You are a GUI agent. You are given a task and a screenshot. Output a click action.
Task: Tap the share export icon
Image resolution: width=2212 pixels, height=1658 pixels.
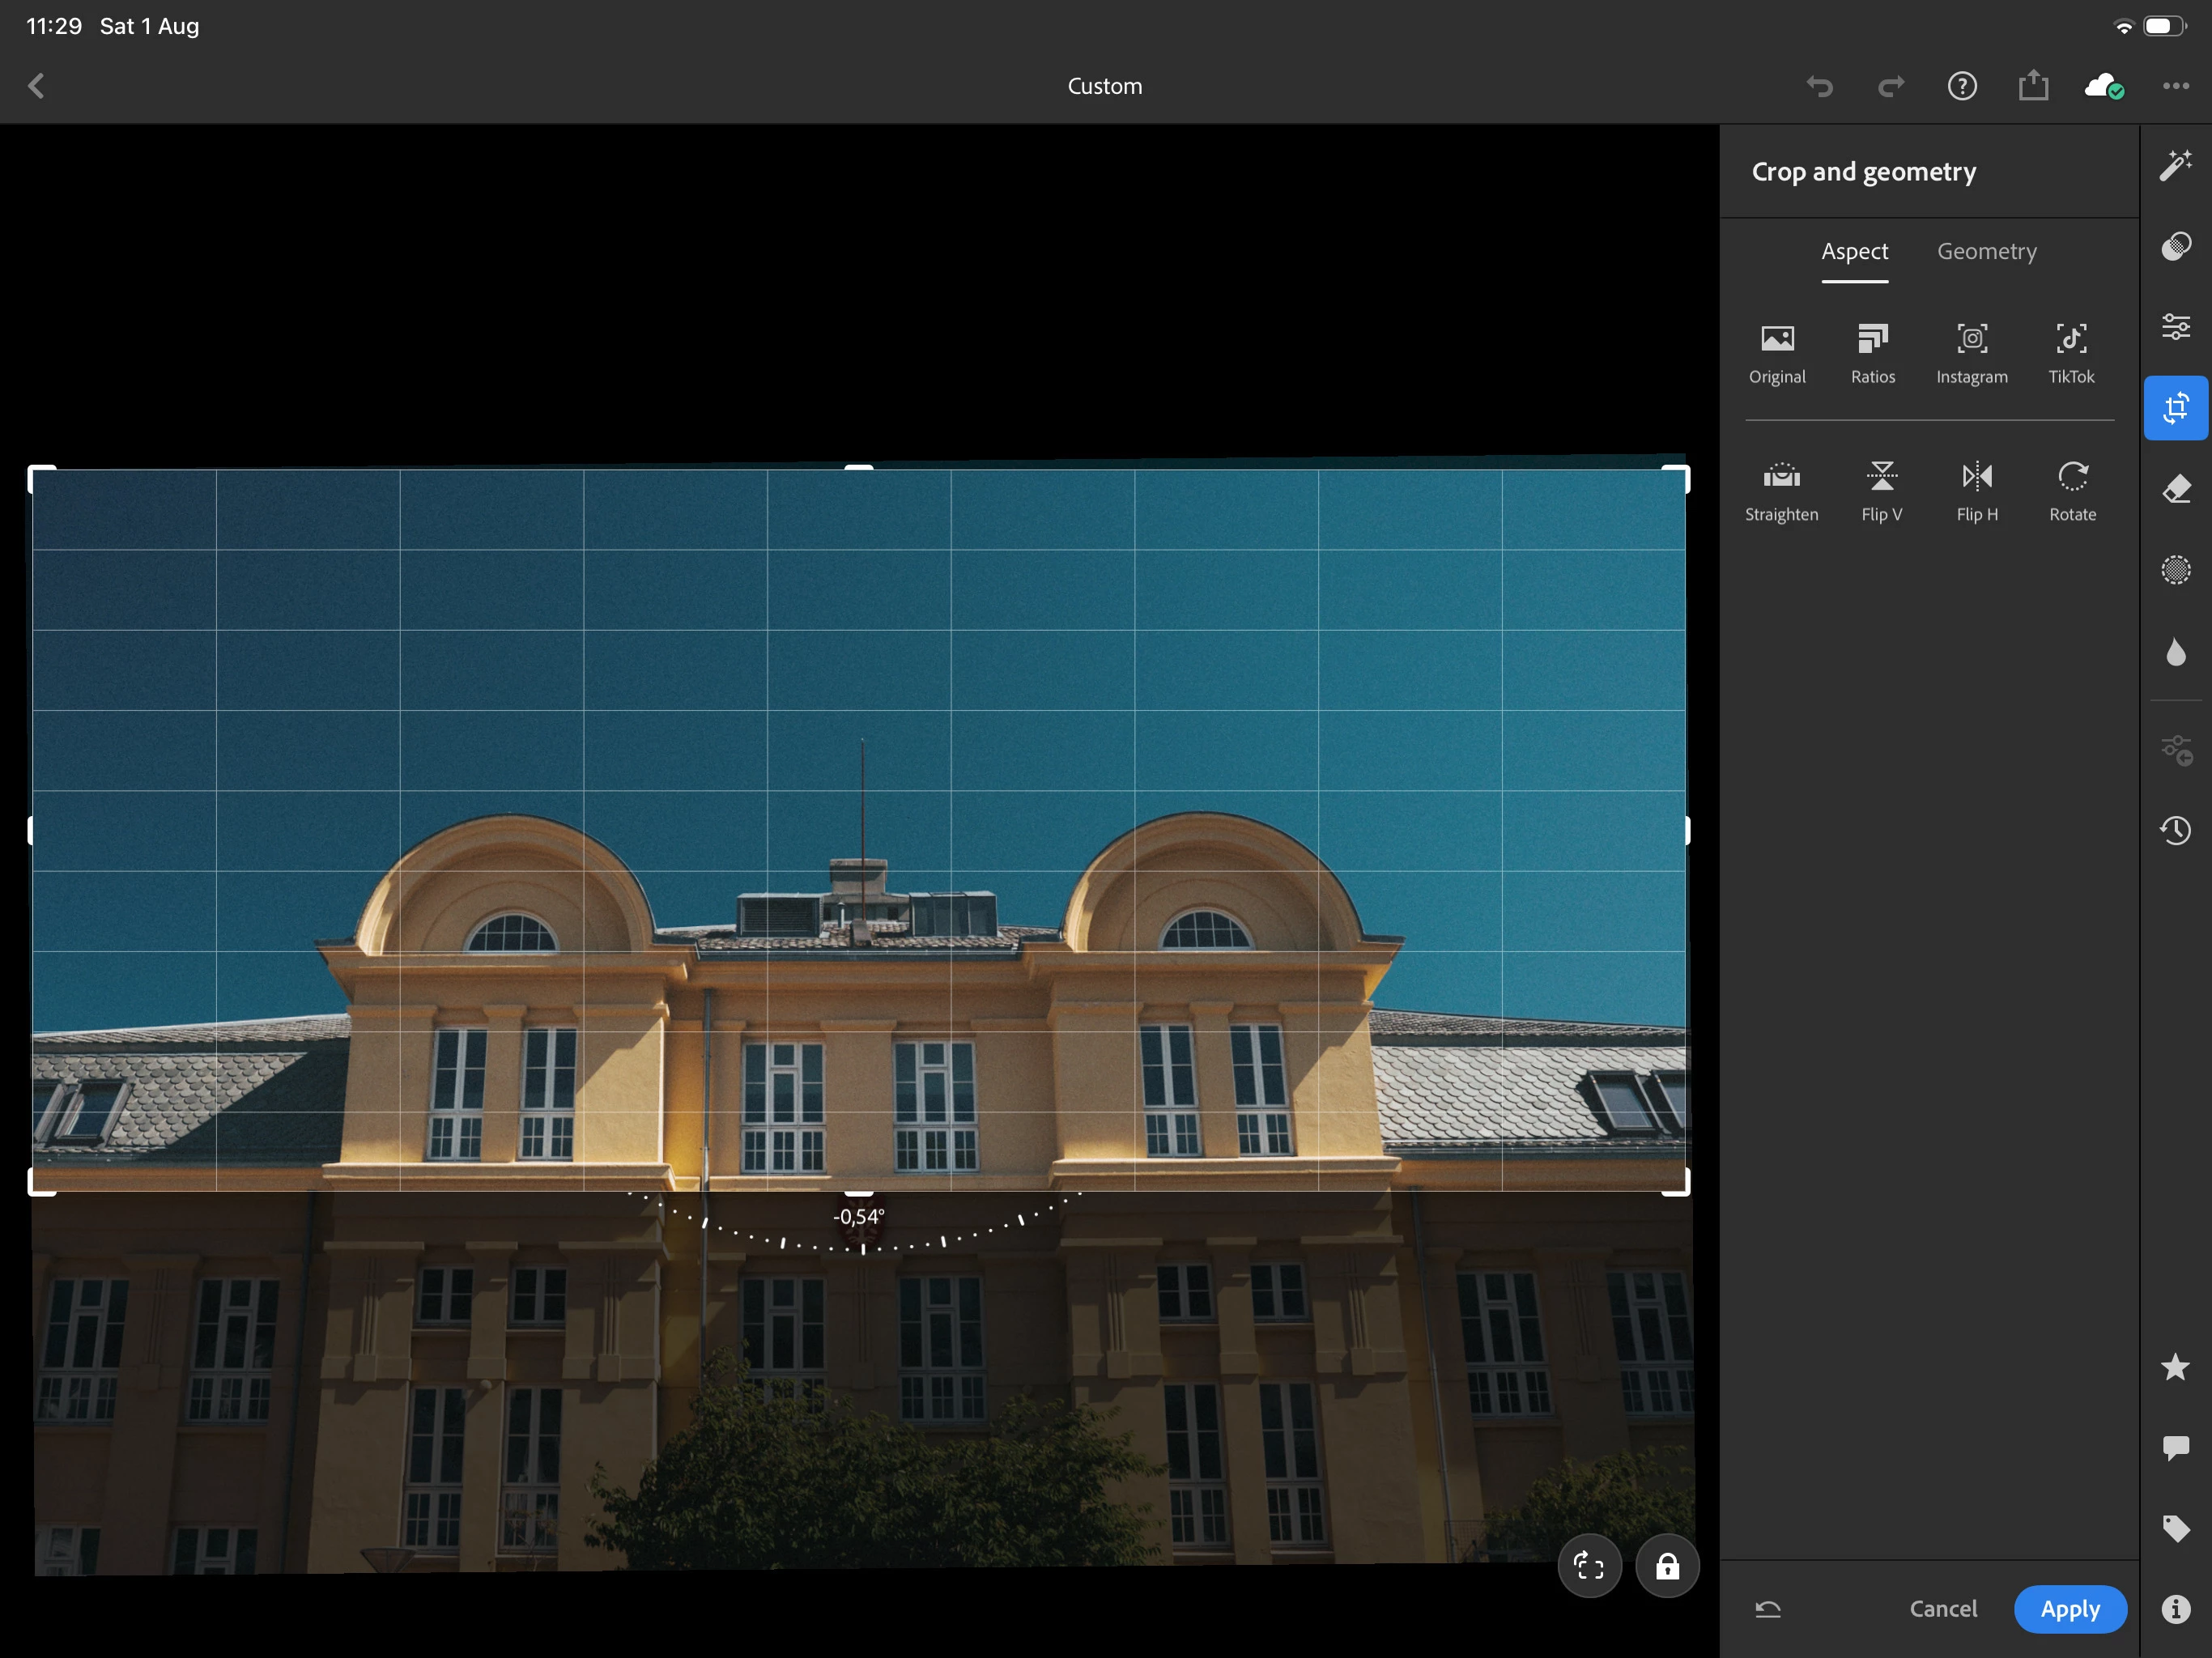click(2033, 85)
